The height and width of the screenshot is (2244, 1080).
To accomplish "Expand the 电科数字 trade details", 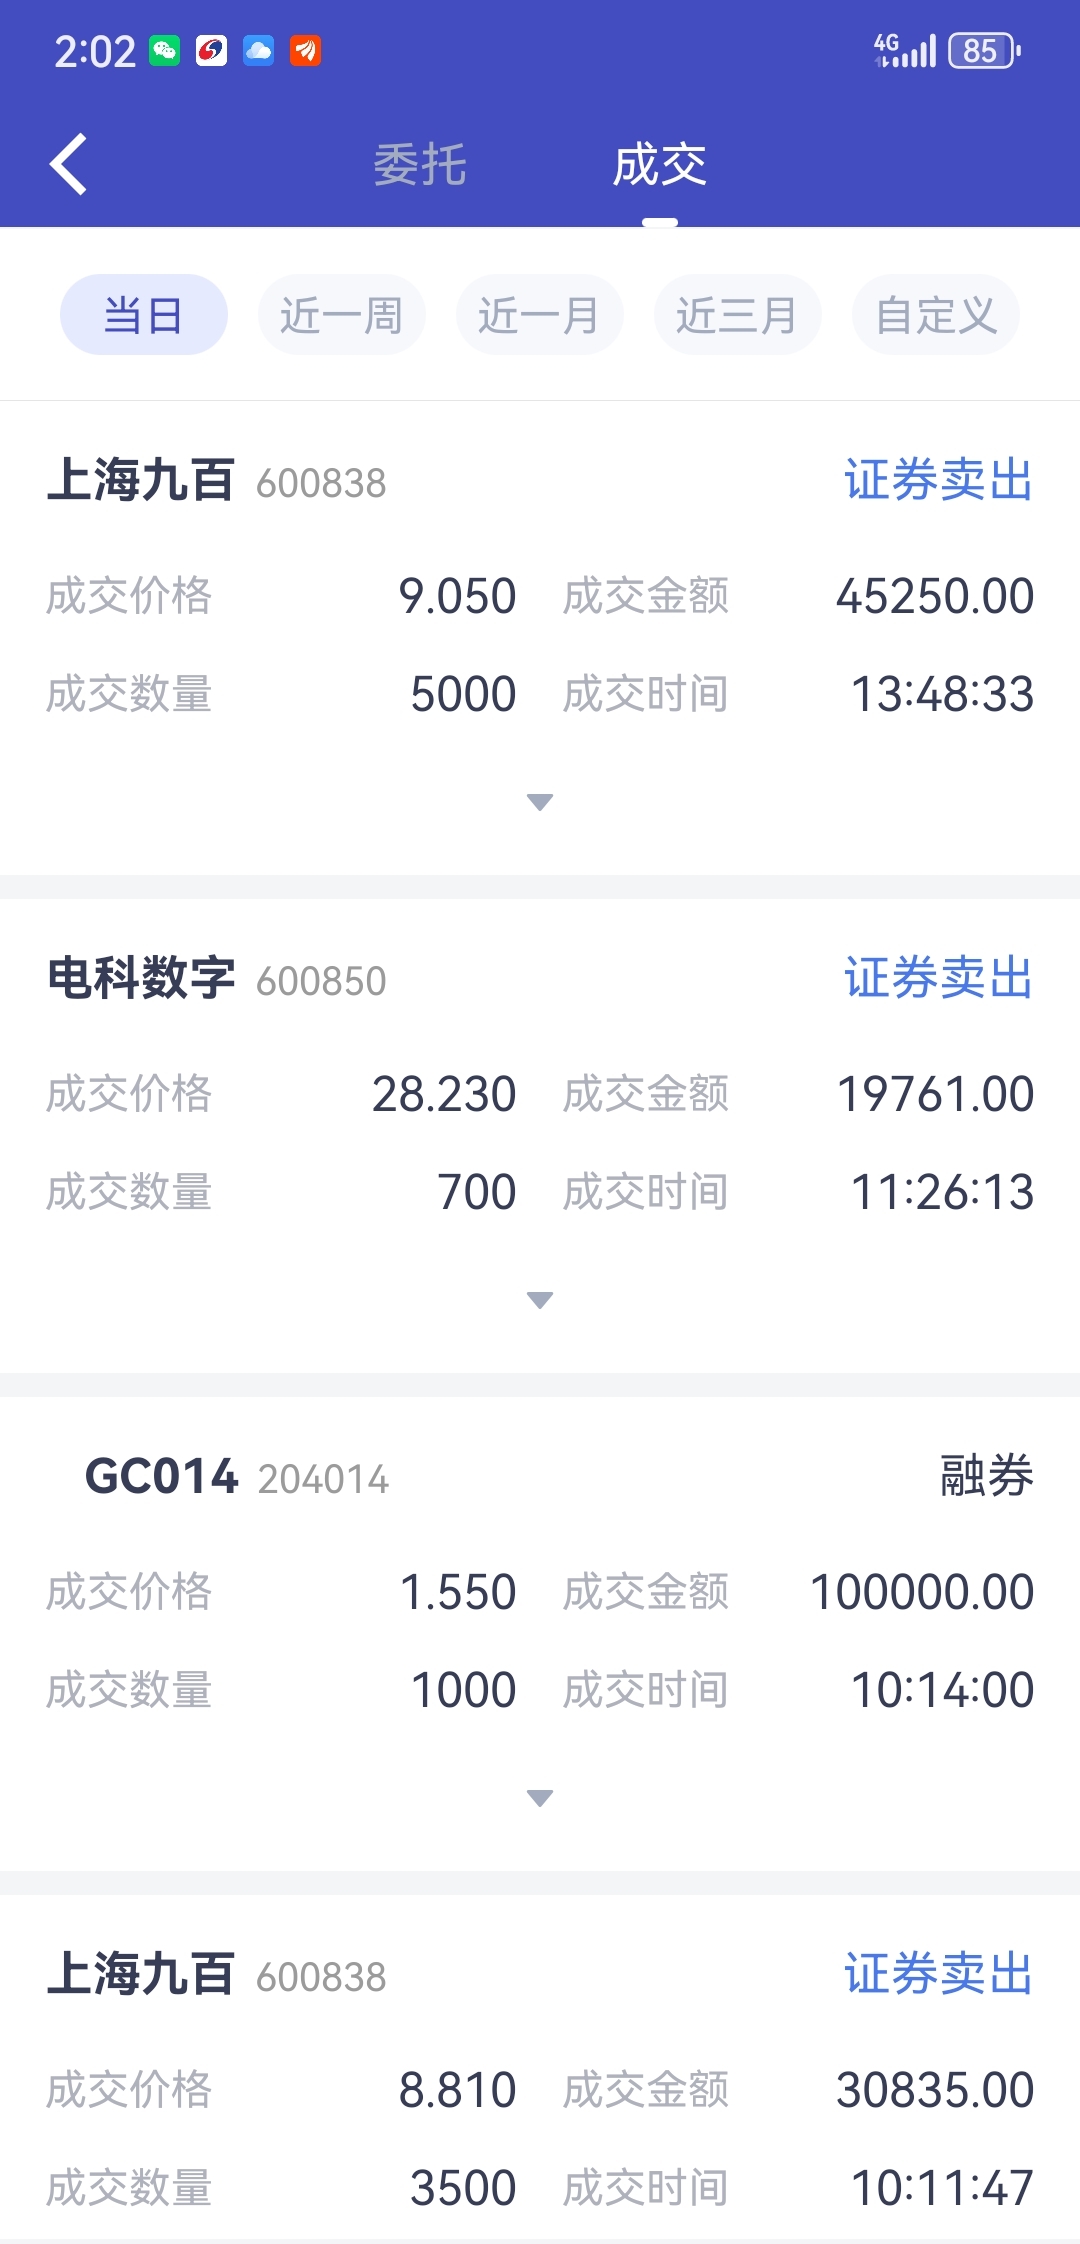I will pos(540,1300).
